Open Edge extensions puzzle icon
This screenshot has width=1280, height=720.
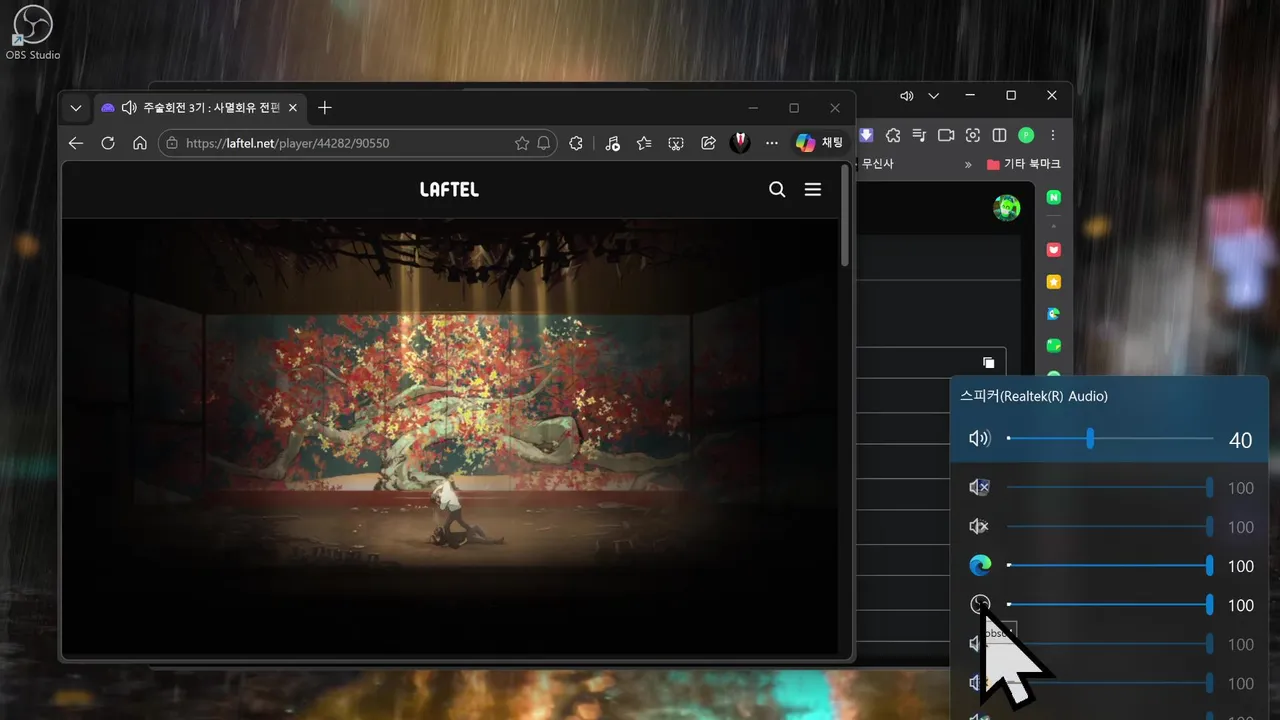pyautogui.click(x=576, y=143)
